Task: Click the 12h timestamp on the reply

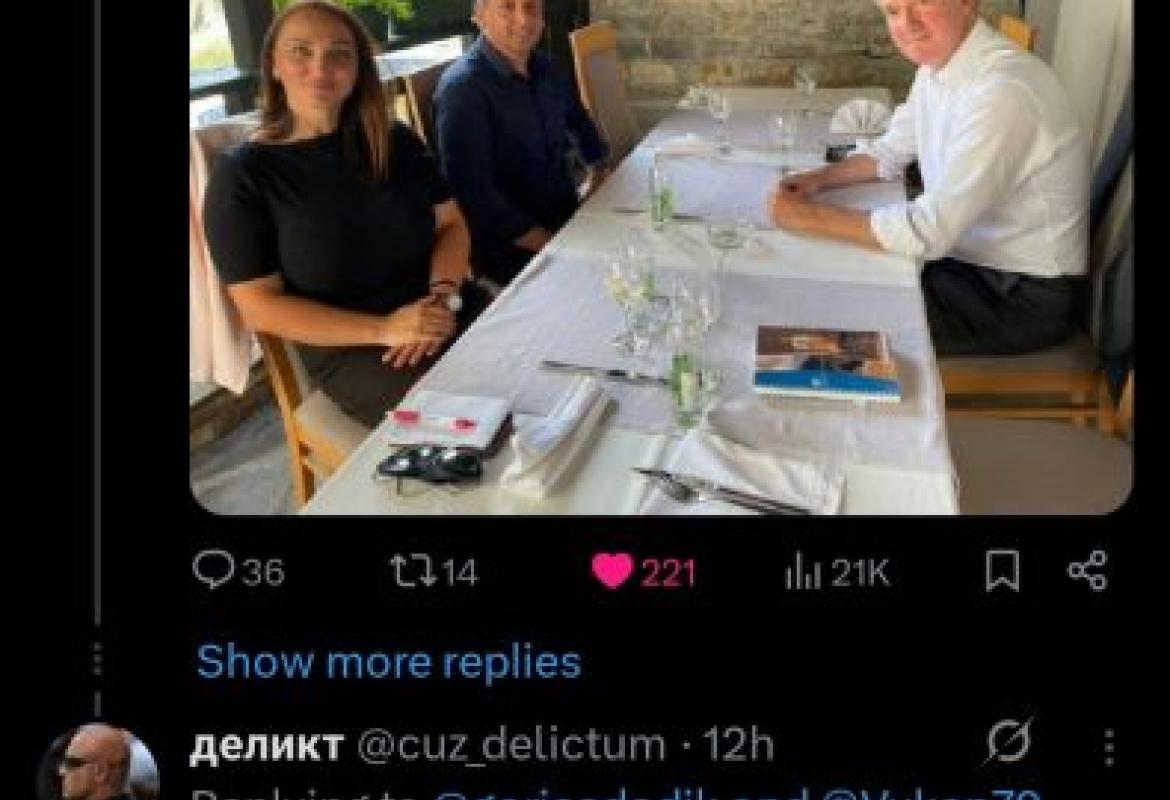Action: [x=738, y=745]
